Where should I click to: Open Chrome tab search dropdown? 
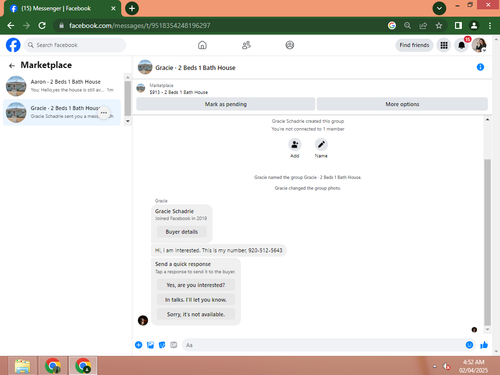pyautogui.click(x=439, y=8)
